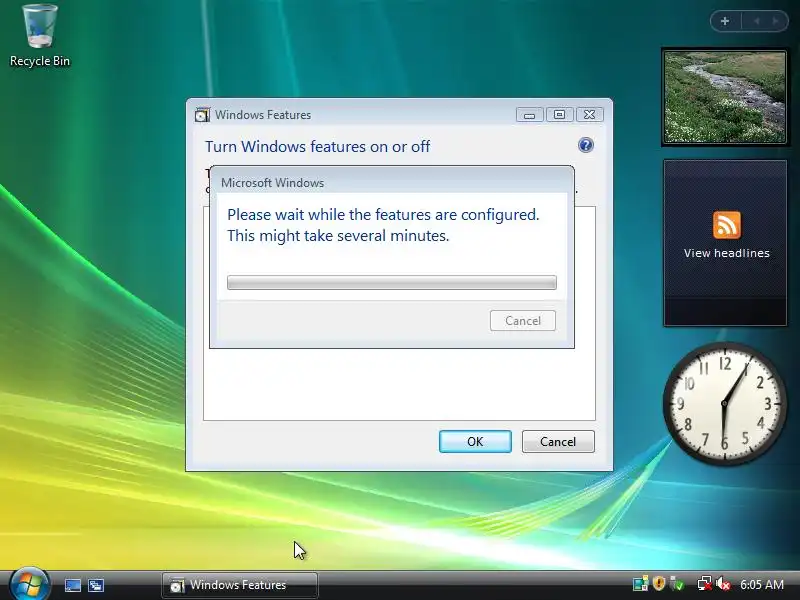This screenshot has height=600, width=800.
Task: Click View headlines in the feed gadget
Action: 727,253
